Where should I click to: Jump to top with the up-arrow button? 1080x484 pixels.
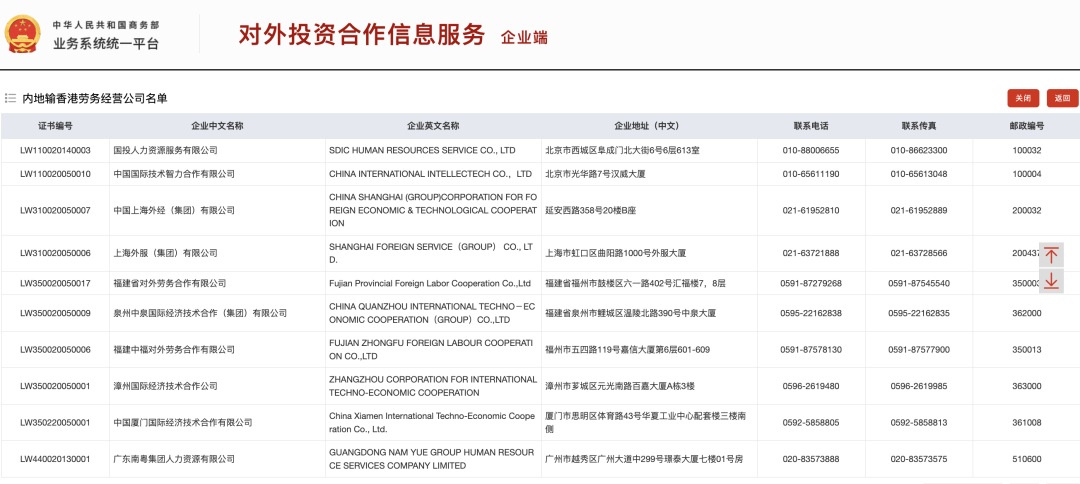[x=1051, y=254]
